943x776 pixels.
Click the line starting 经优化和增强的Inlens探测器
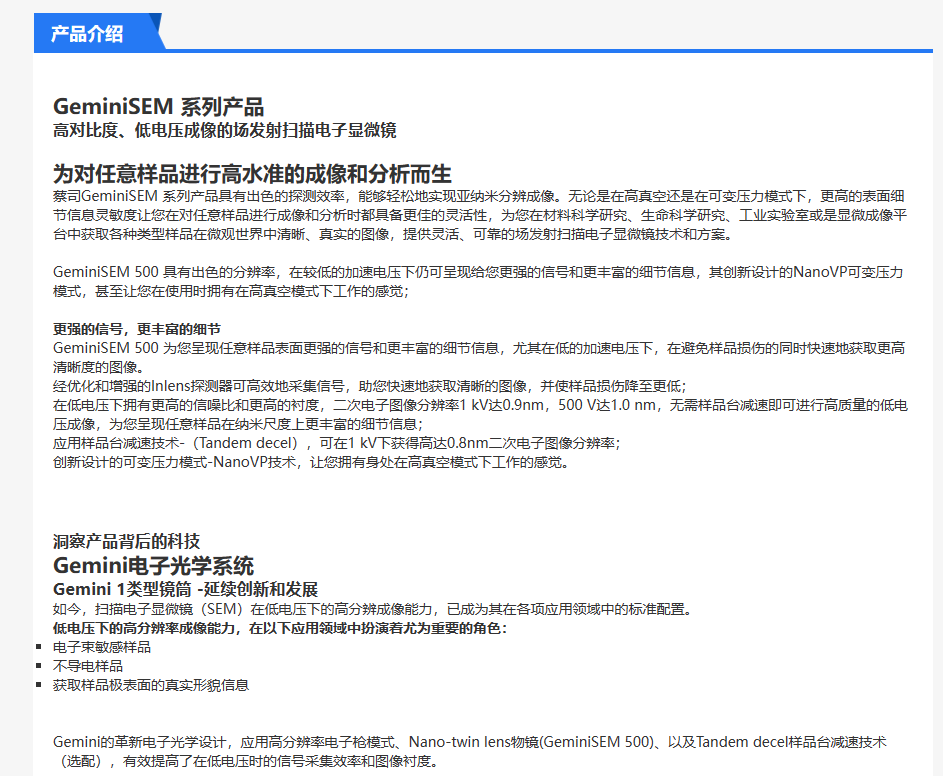pos(369,386)
